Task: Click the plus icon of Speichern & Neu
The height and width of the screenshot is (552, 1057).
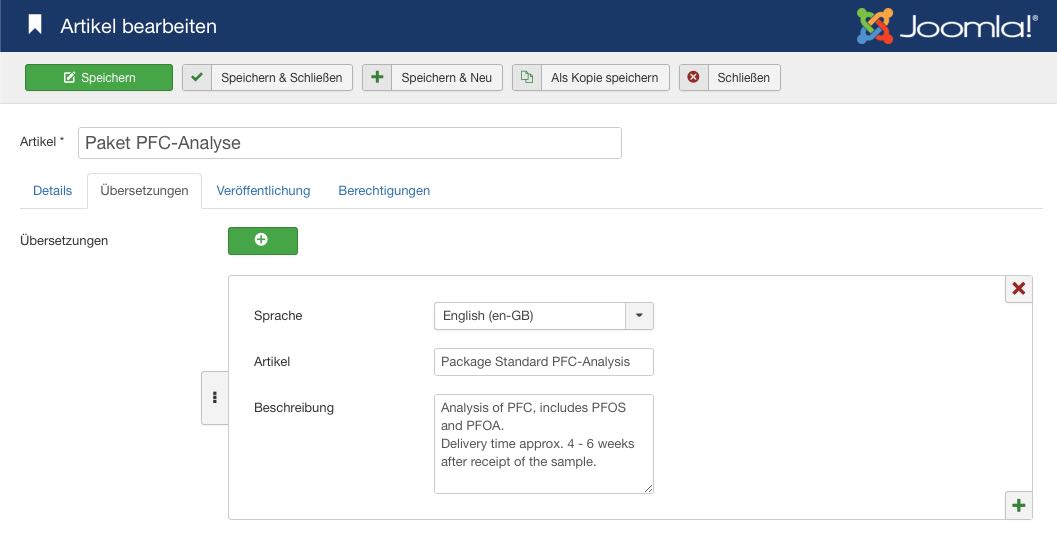Action: click(x=377, y=78)
